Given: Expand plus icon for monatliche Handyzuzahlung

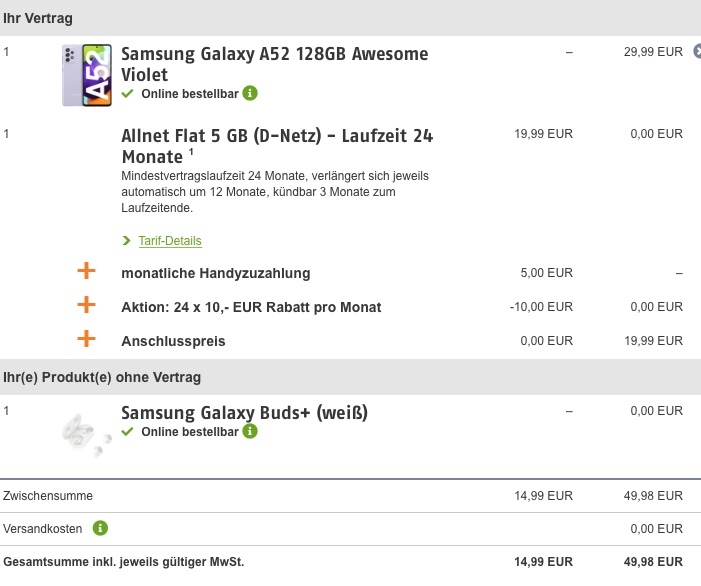Looking at the screenshot, I should coord(86,271).
